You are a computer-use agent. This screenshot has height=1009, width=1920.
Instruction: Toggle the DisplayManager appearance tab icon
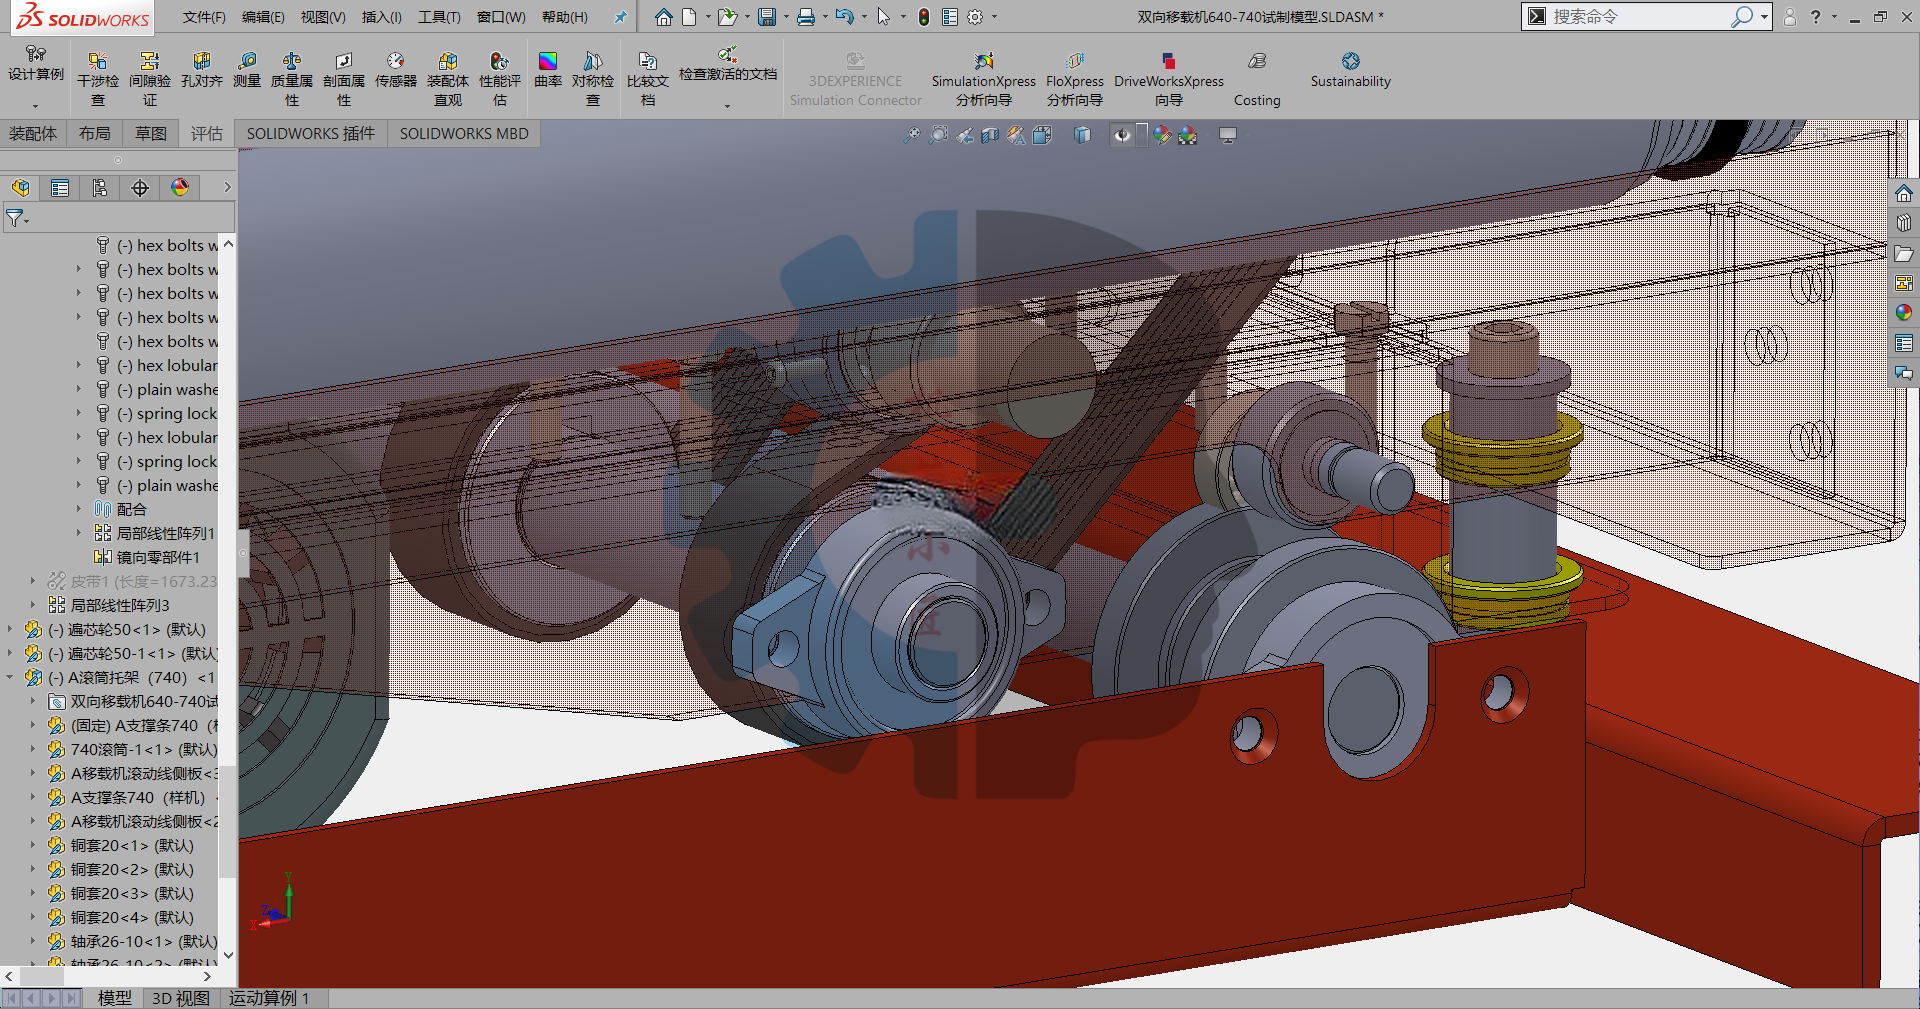pyautogui.click(x=180, y=188)
